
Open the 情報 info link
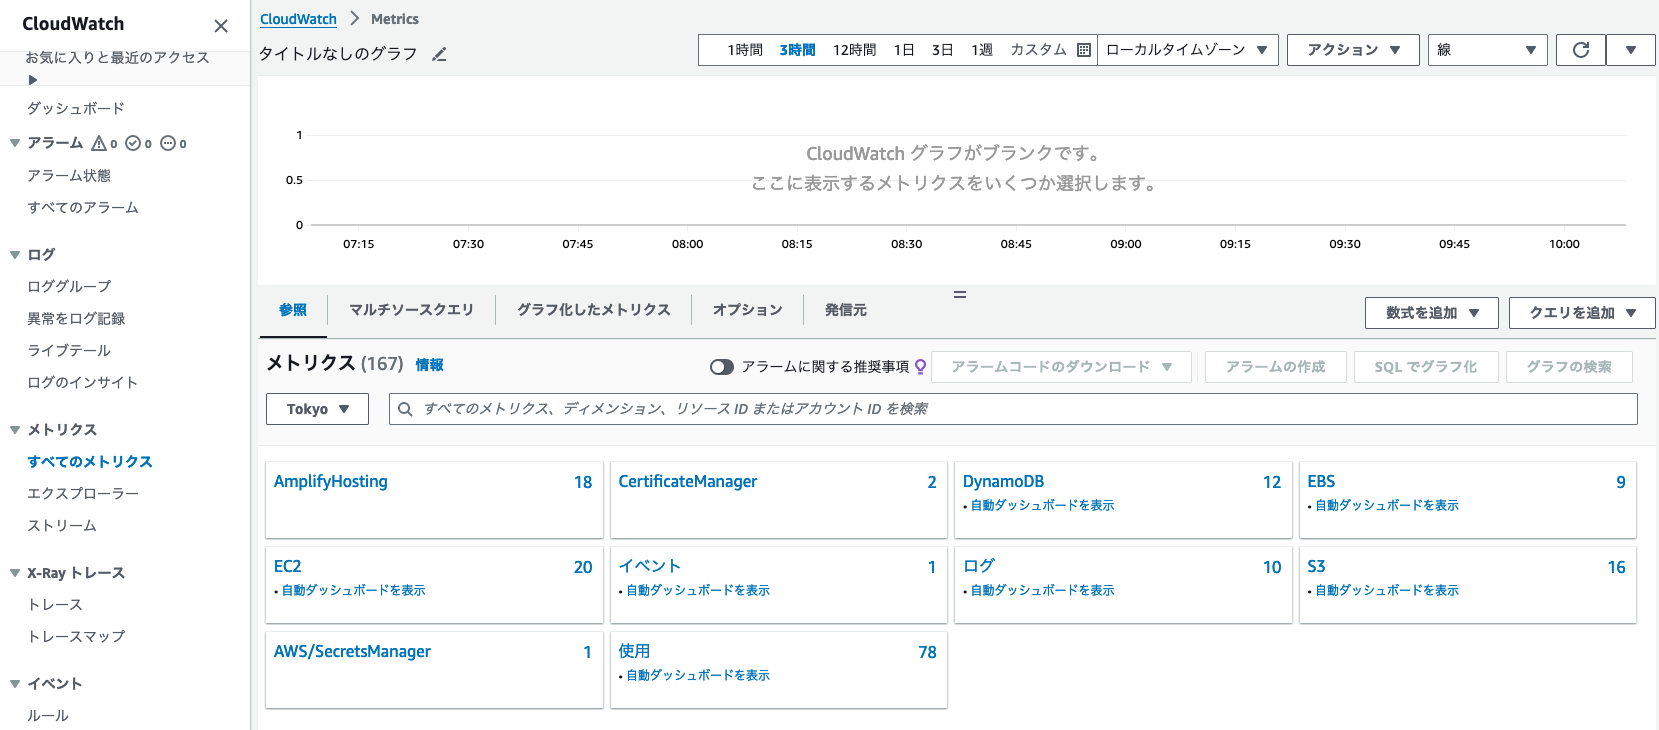pyautogui.click(x=429, y=365)
